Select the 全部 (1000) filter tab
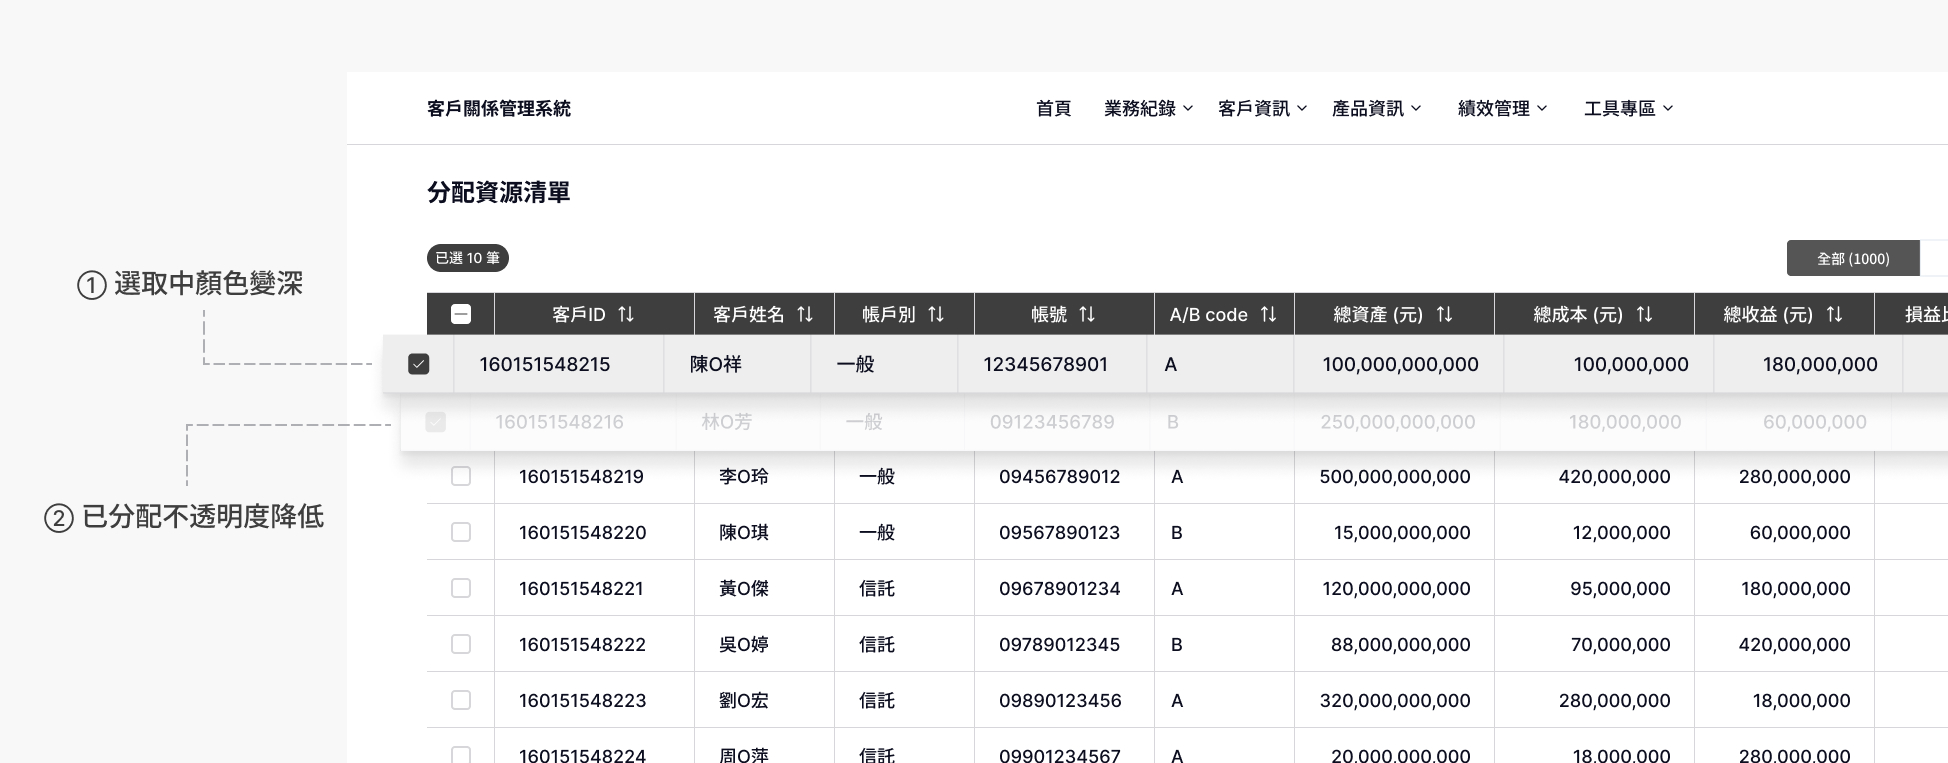Image resolution: width=1948 pixels, height=763 pixels. pyautogui.click(x=1853, y=258)
